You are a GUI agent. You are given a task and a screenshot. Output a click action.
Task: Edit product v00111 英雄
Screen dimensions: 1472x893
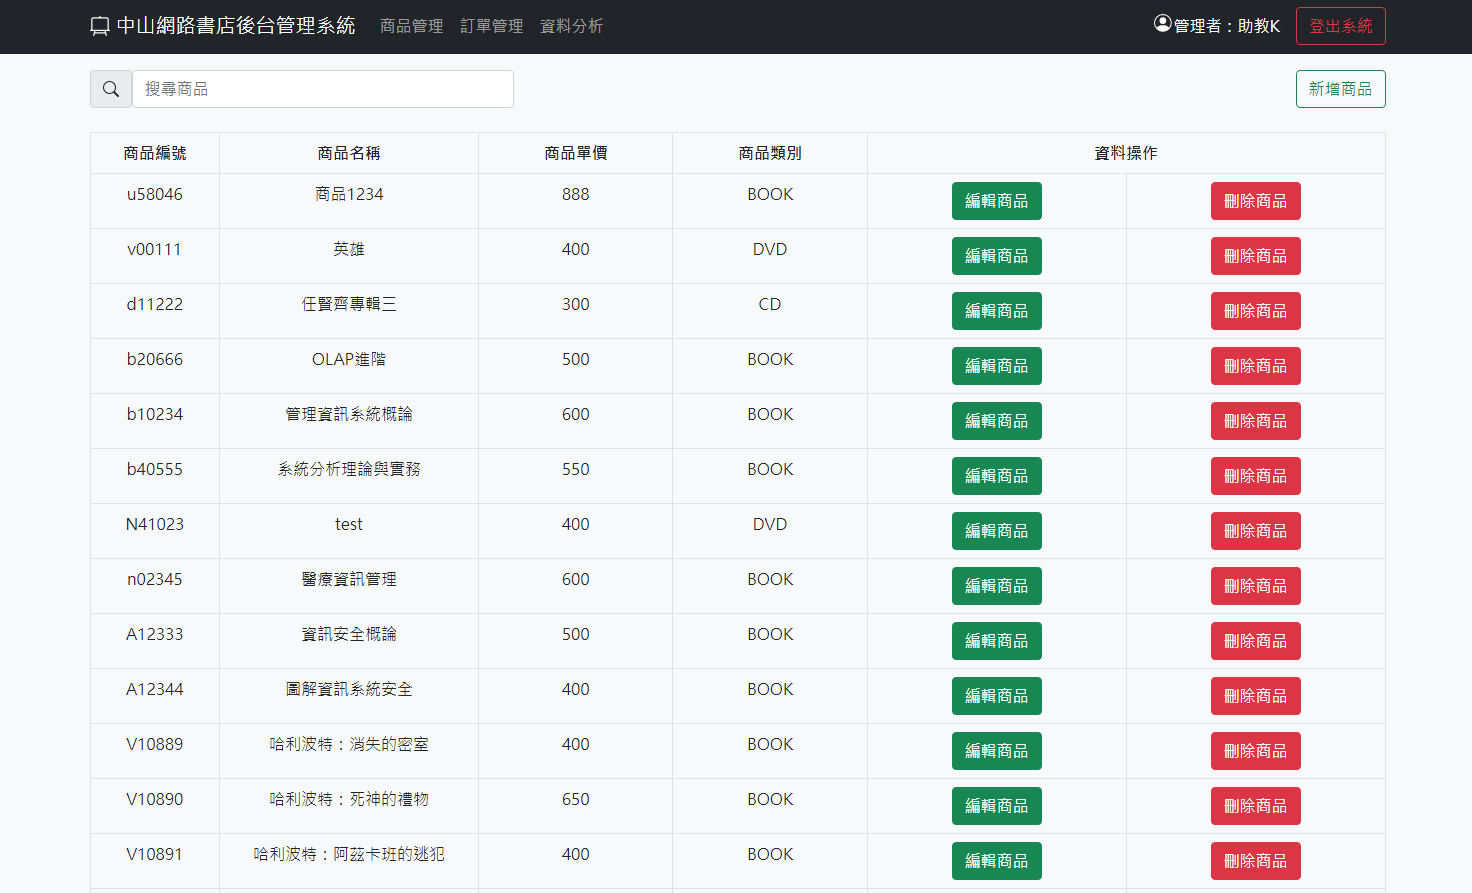(996, 256)
